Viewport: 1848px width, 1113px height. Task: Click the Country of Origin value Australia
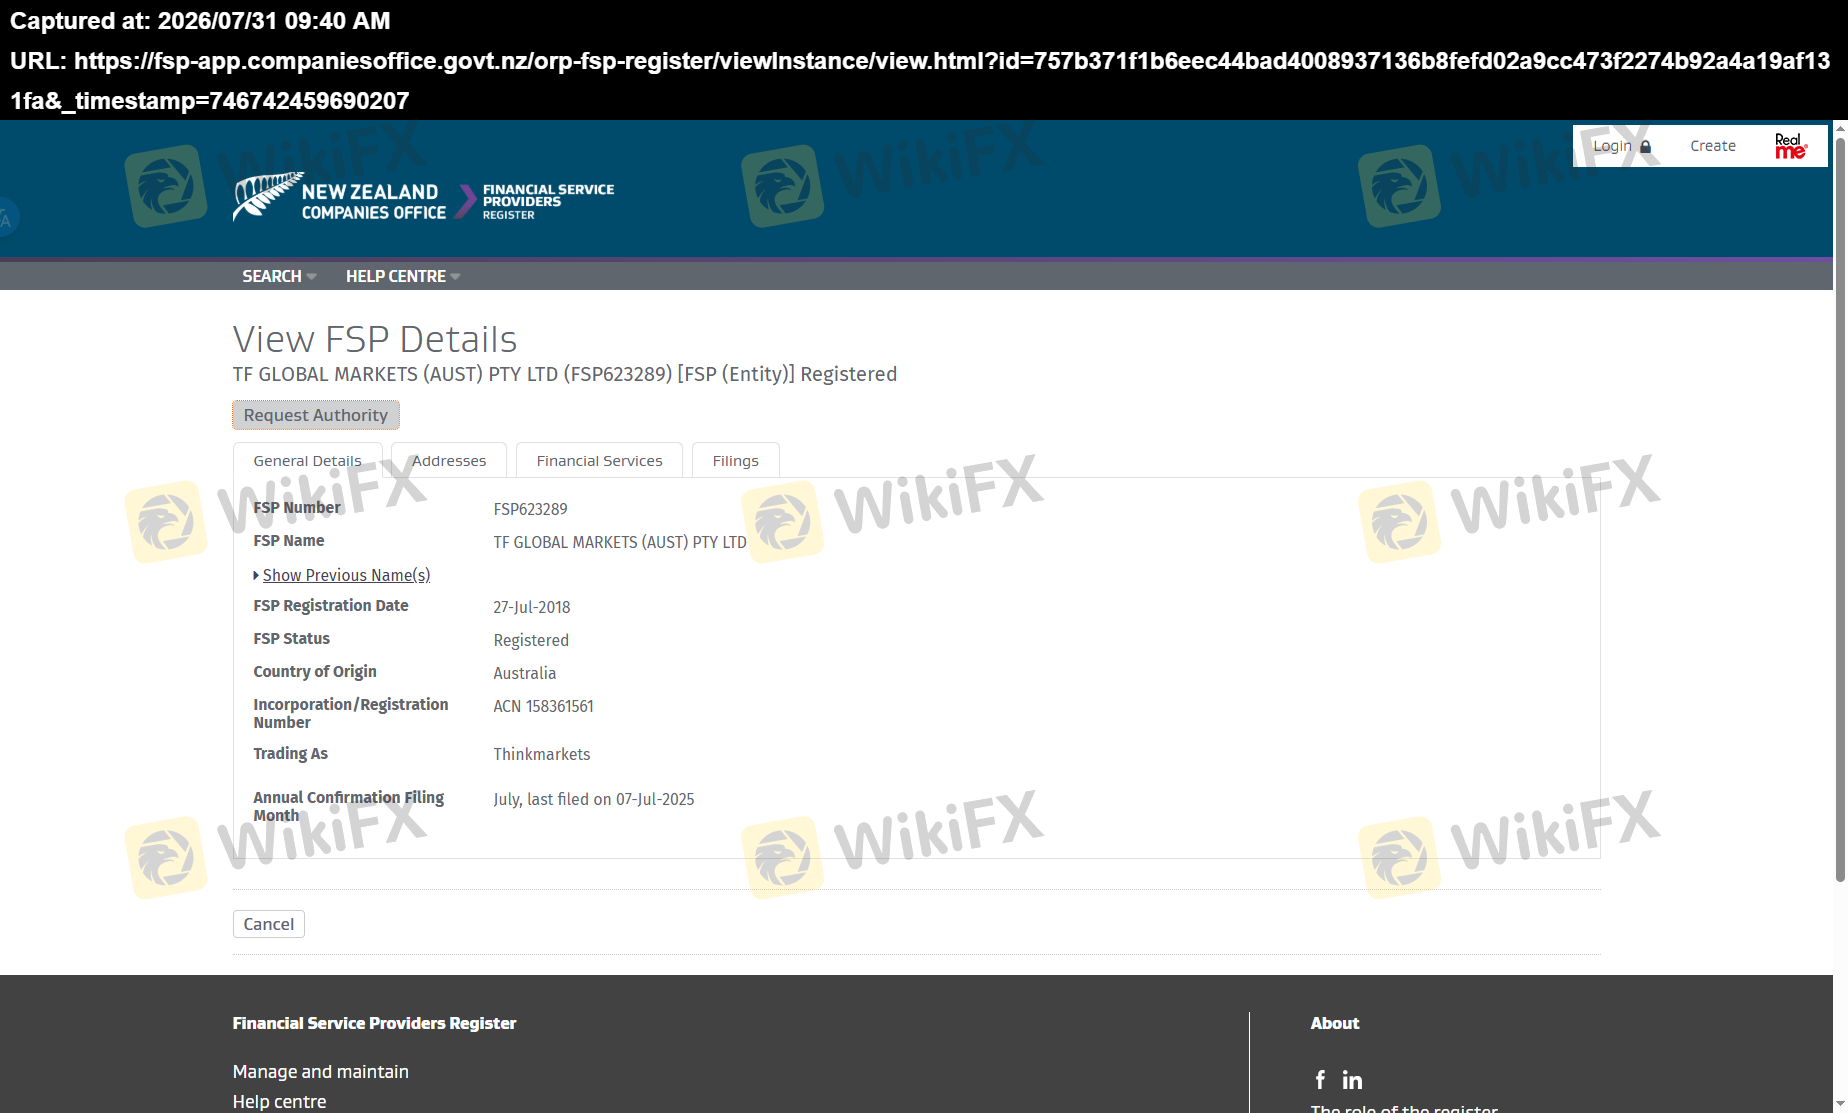pos(525,673)
